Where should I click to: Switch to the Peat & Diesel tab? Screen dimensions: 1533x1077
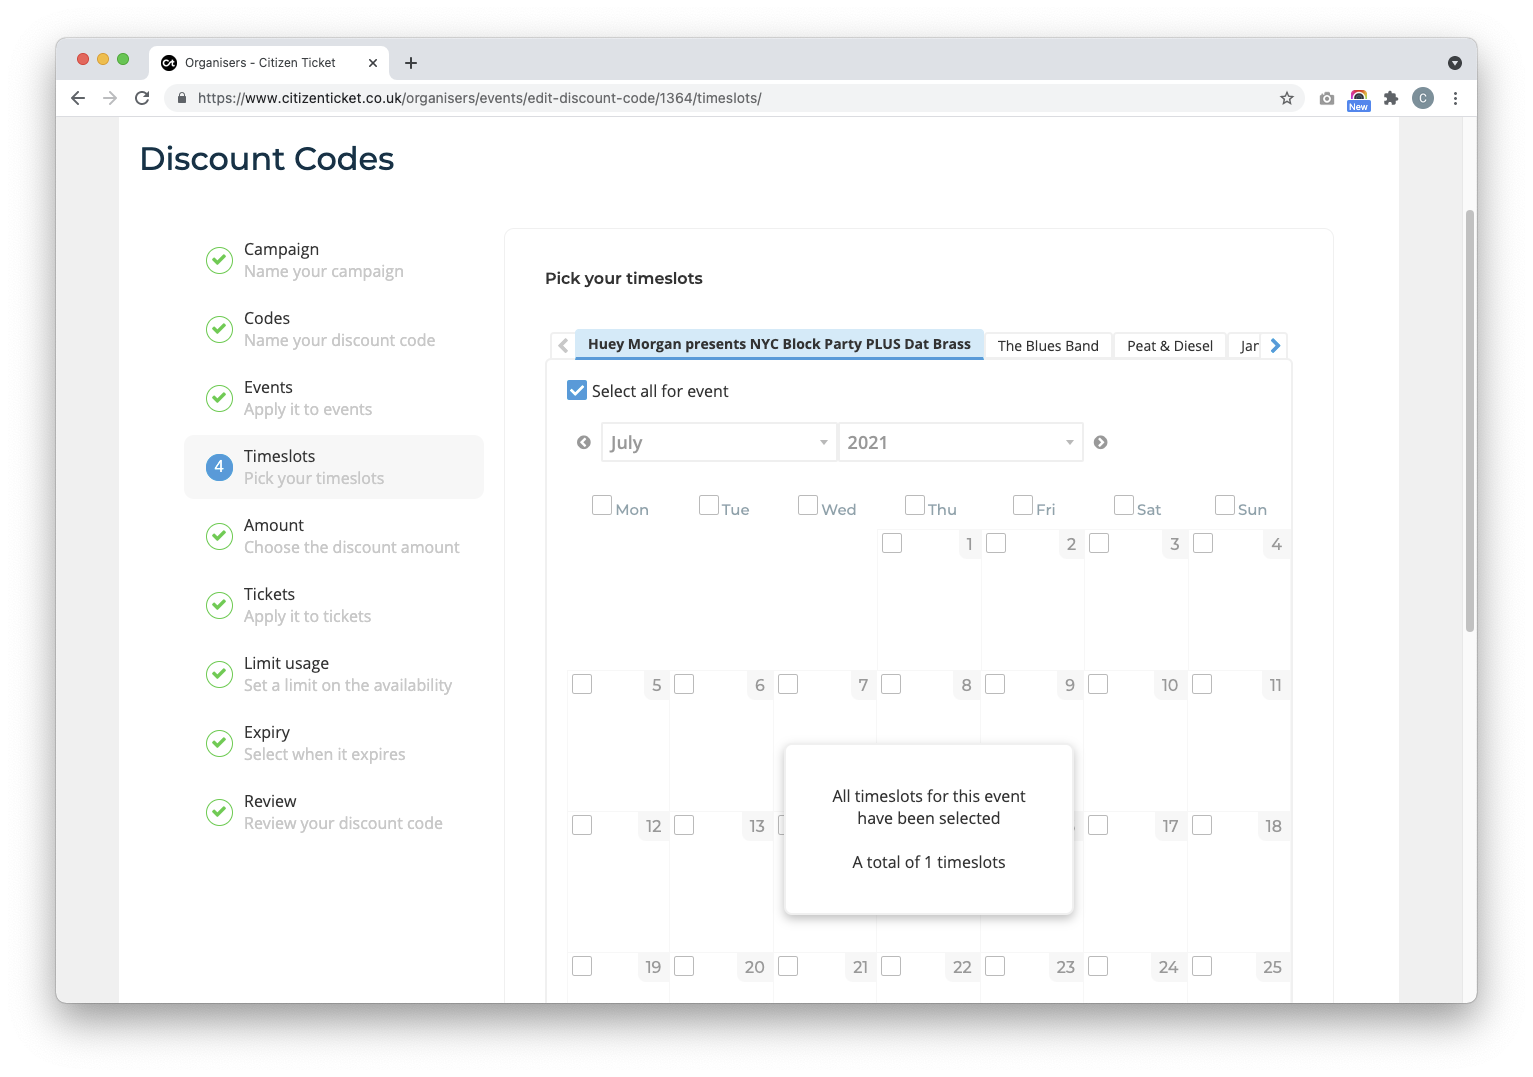pos(1170,346)
